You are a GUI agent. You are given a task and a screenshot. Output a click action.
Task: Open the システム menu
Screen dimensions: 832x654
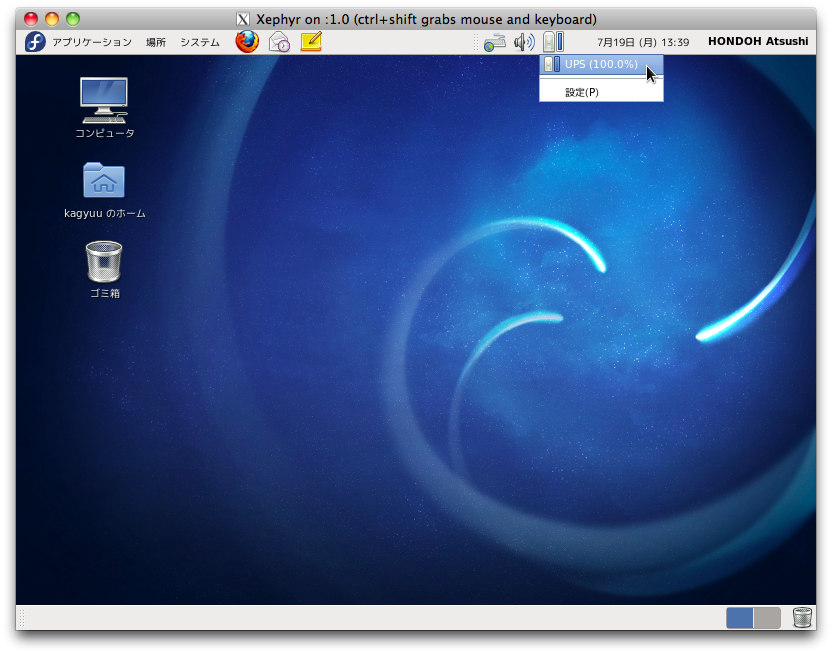click(x=200, y=42)
